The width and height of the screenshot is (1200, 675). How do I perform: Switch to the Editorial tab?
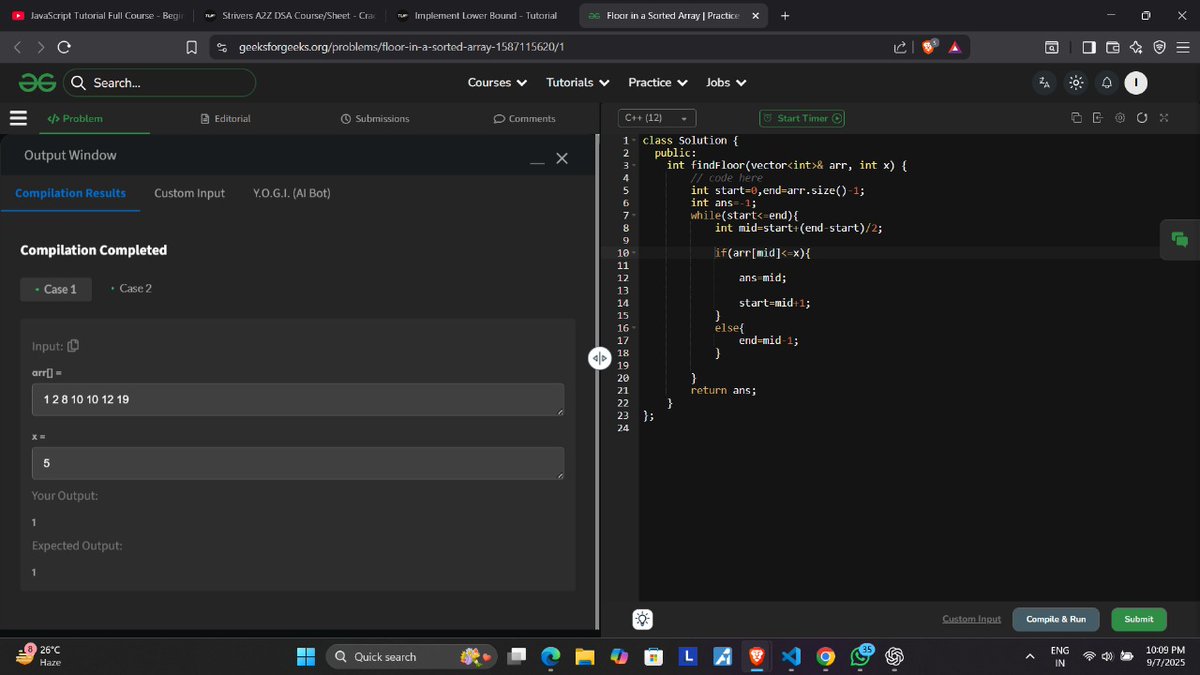(226, 118)
